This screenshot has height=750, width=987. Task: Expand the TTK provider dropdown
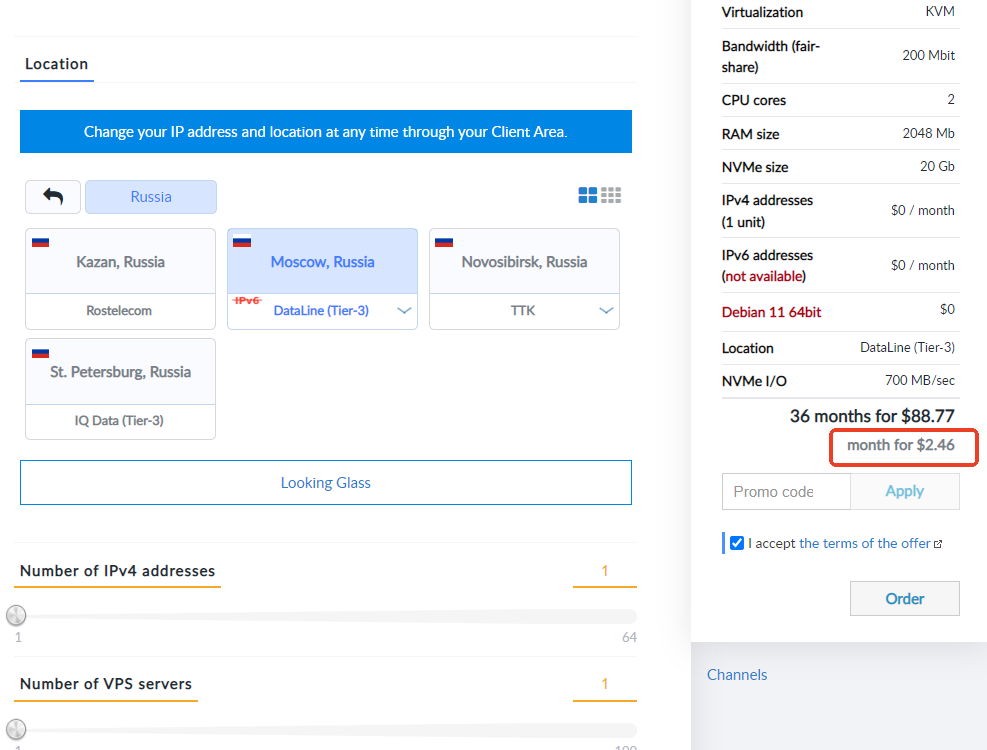tap(606, 311)
